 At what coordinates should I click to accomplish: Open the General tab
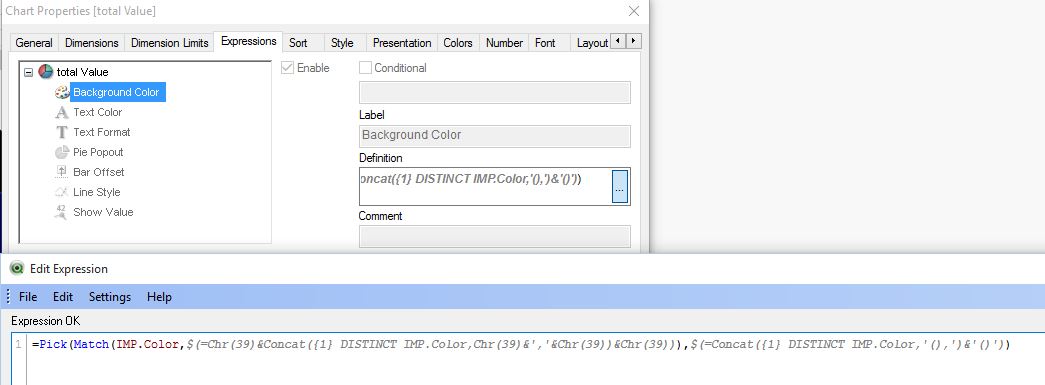(34, 43)
